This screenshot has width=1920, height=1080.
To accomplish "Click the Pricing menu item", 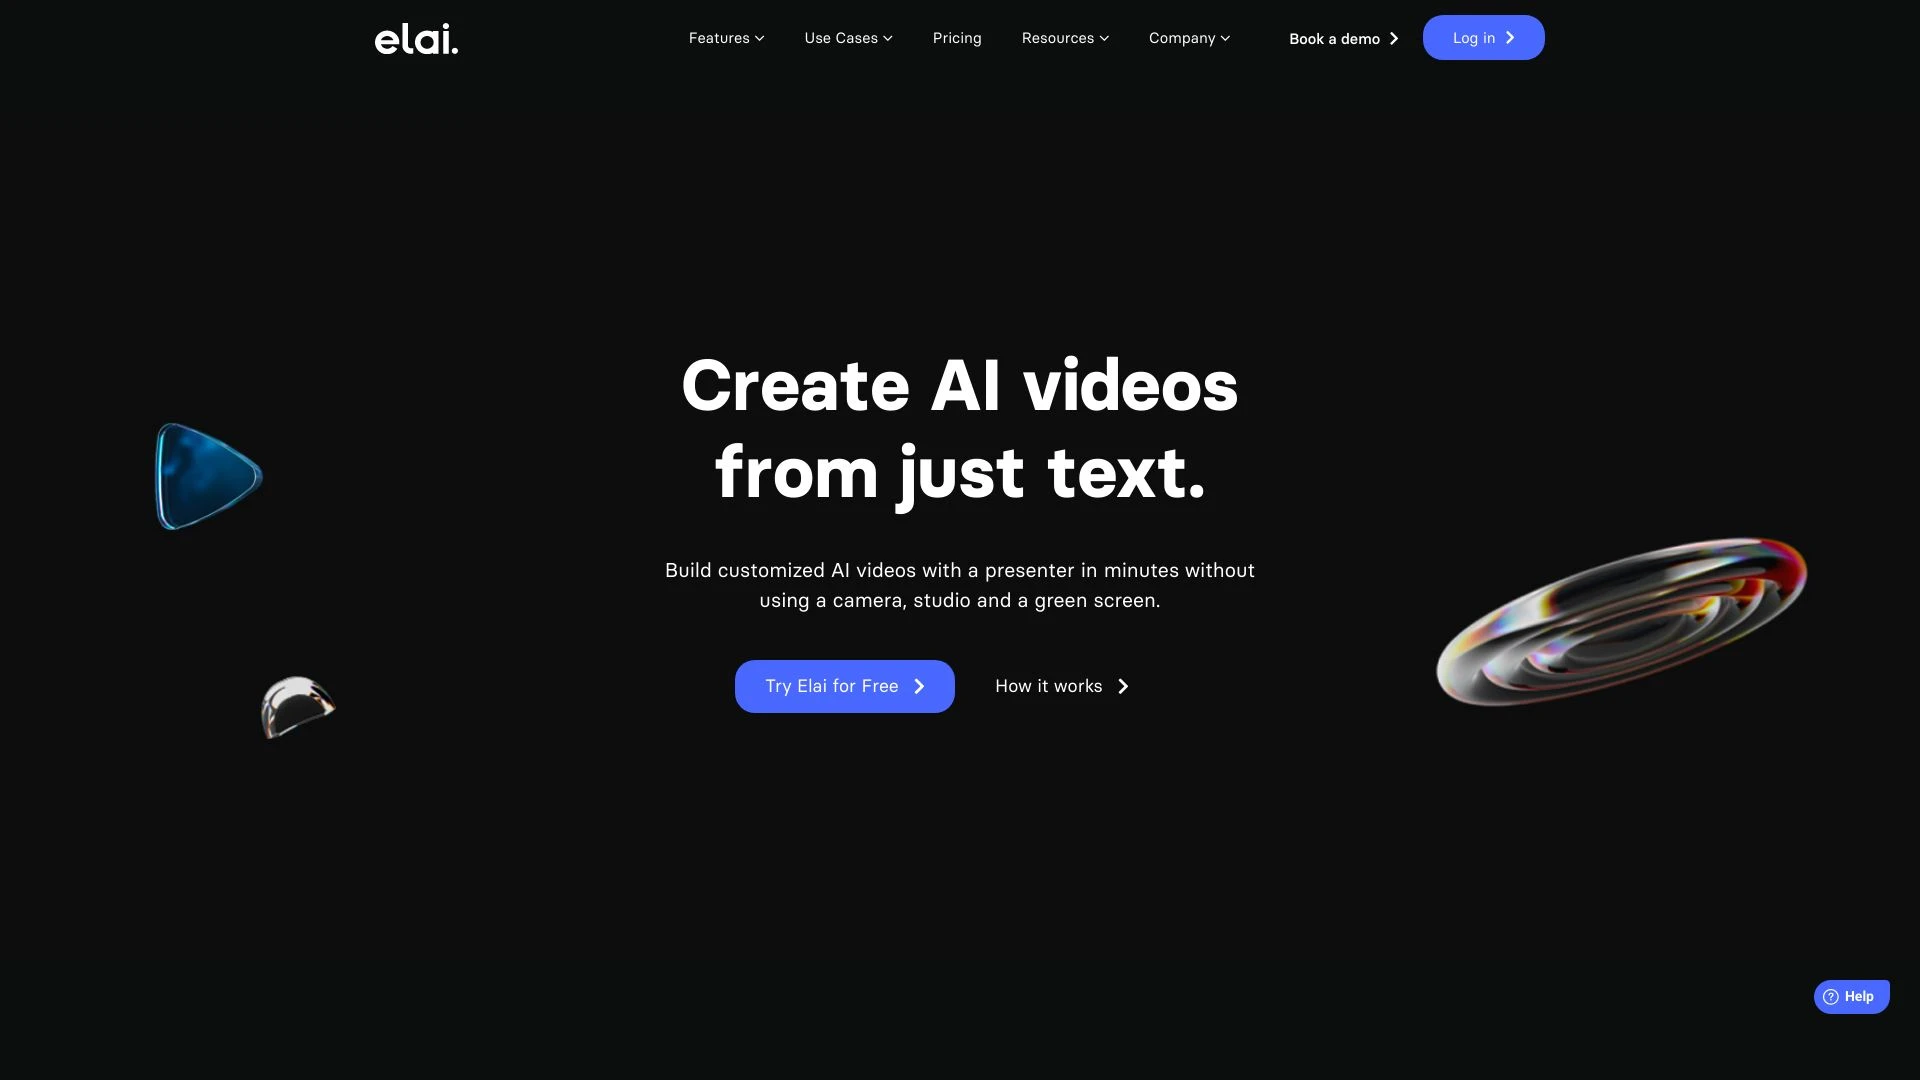I will 957,37.
